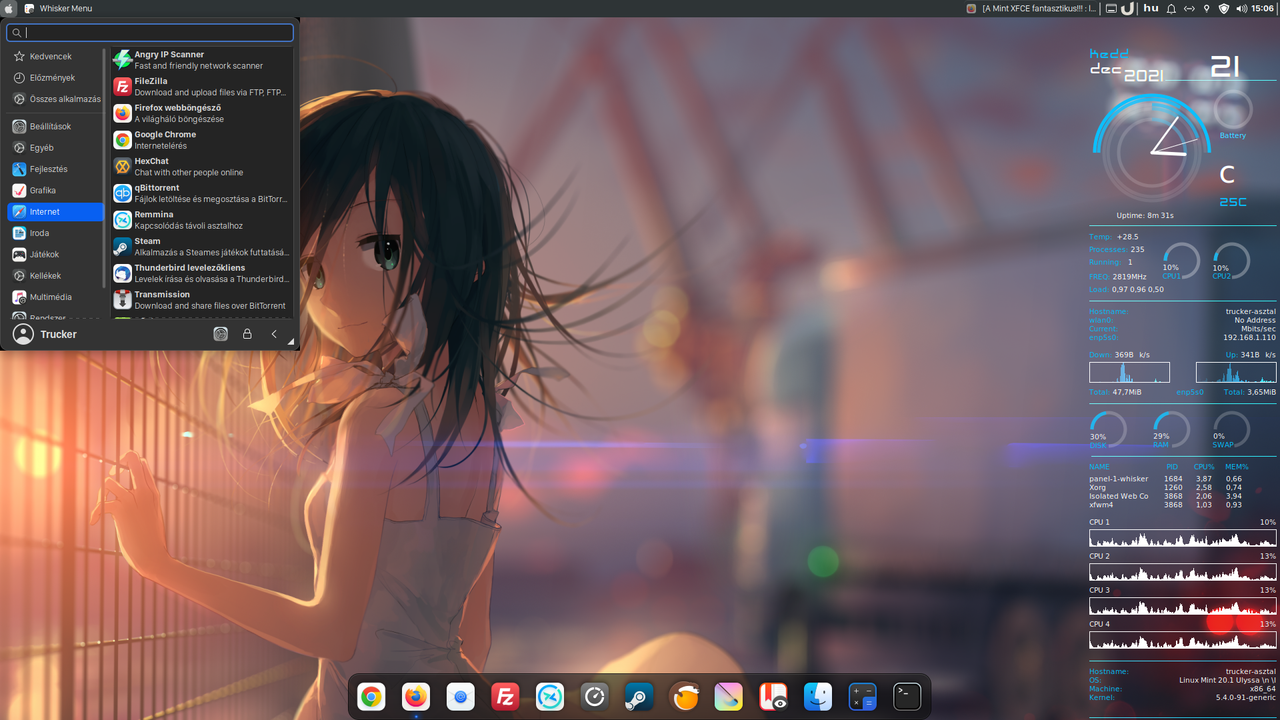Expand the session chevron in the Whisker menu
The width and height of the screenshot is (1280, 720).
tap(274, 333)
